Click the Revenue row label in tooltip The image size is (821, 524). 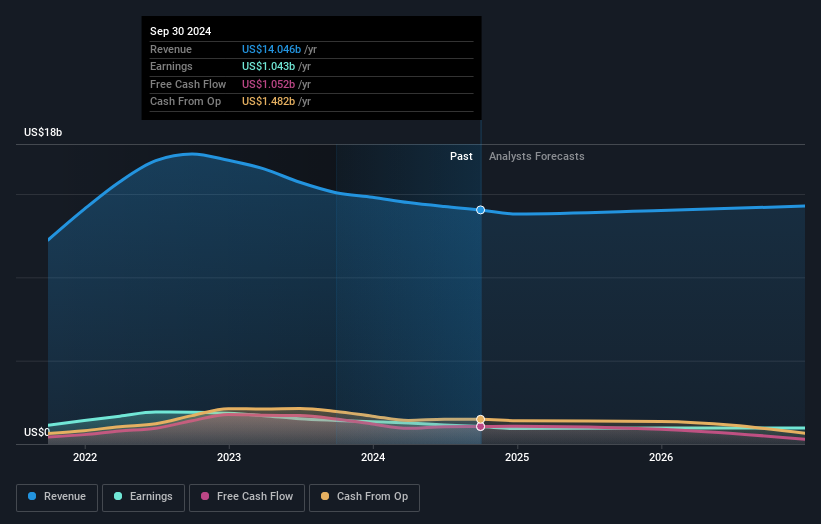click(171, 49)
